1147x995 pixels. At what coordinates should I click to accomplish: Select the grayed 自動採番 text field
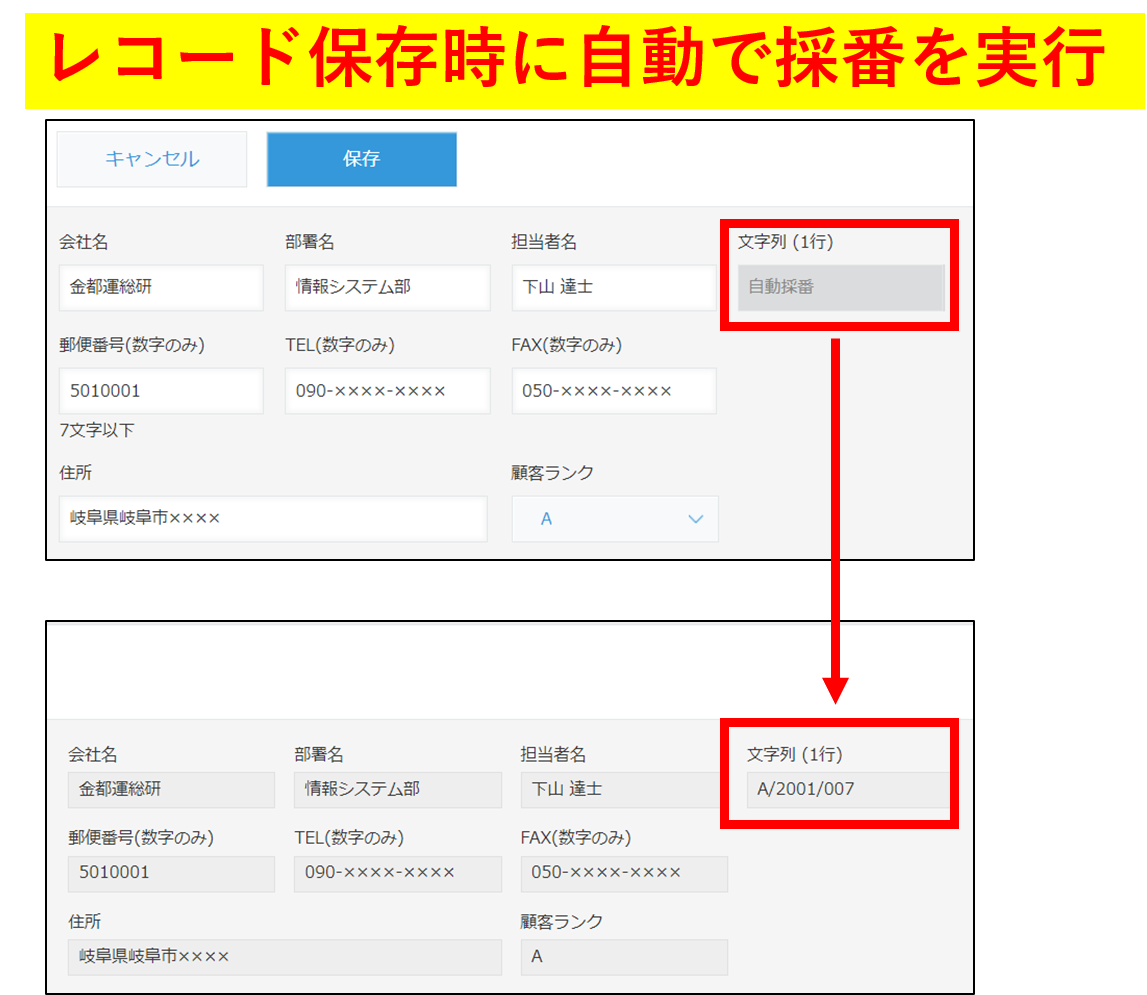(840, 288)
